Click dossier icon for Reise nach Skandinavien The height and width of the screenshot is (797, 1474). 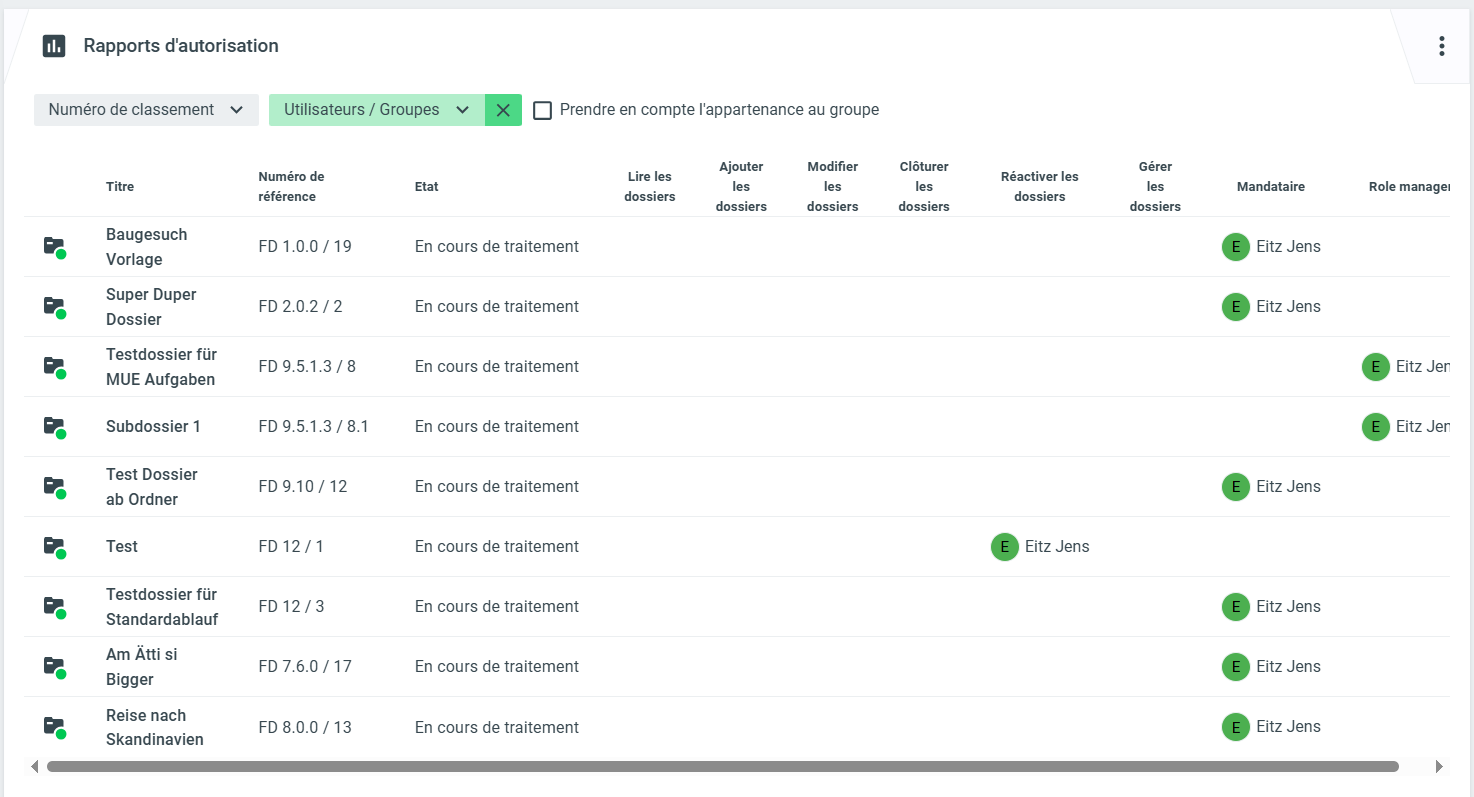pyautogui.click(x=54, y=726)
